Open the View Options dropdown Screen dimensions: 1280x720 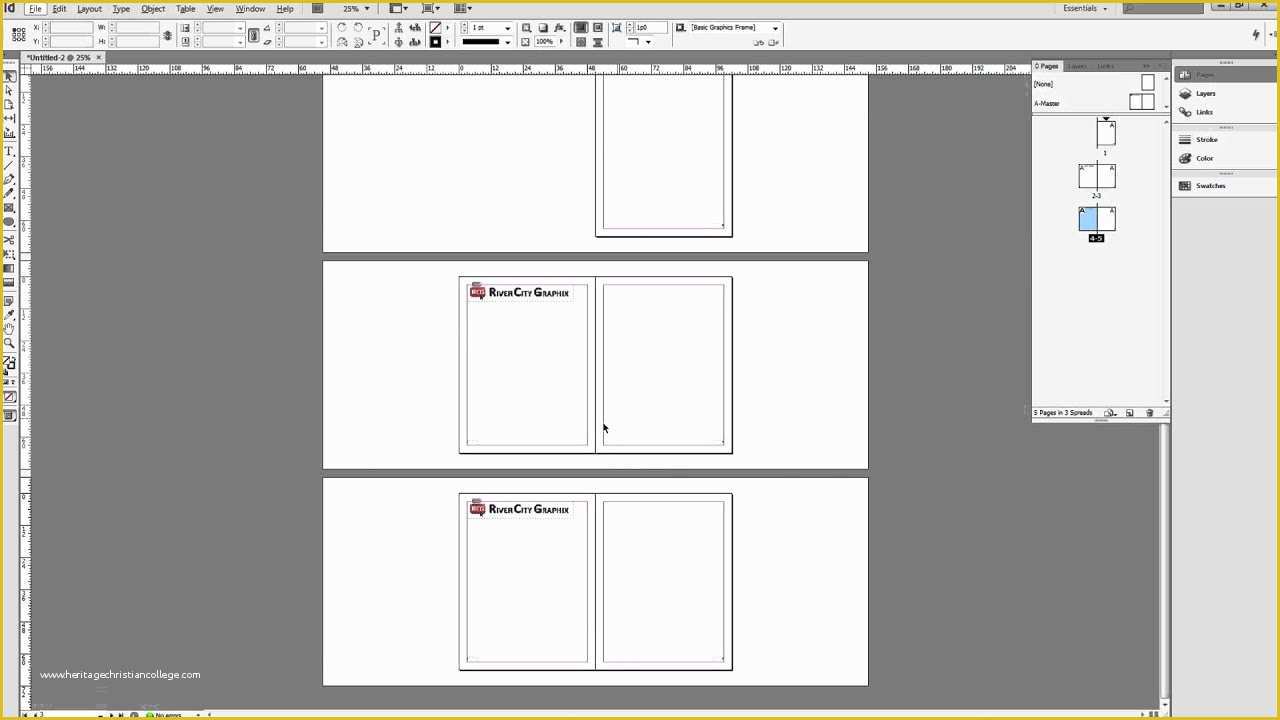tap(398, 8)
